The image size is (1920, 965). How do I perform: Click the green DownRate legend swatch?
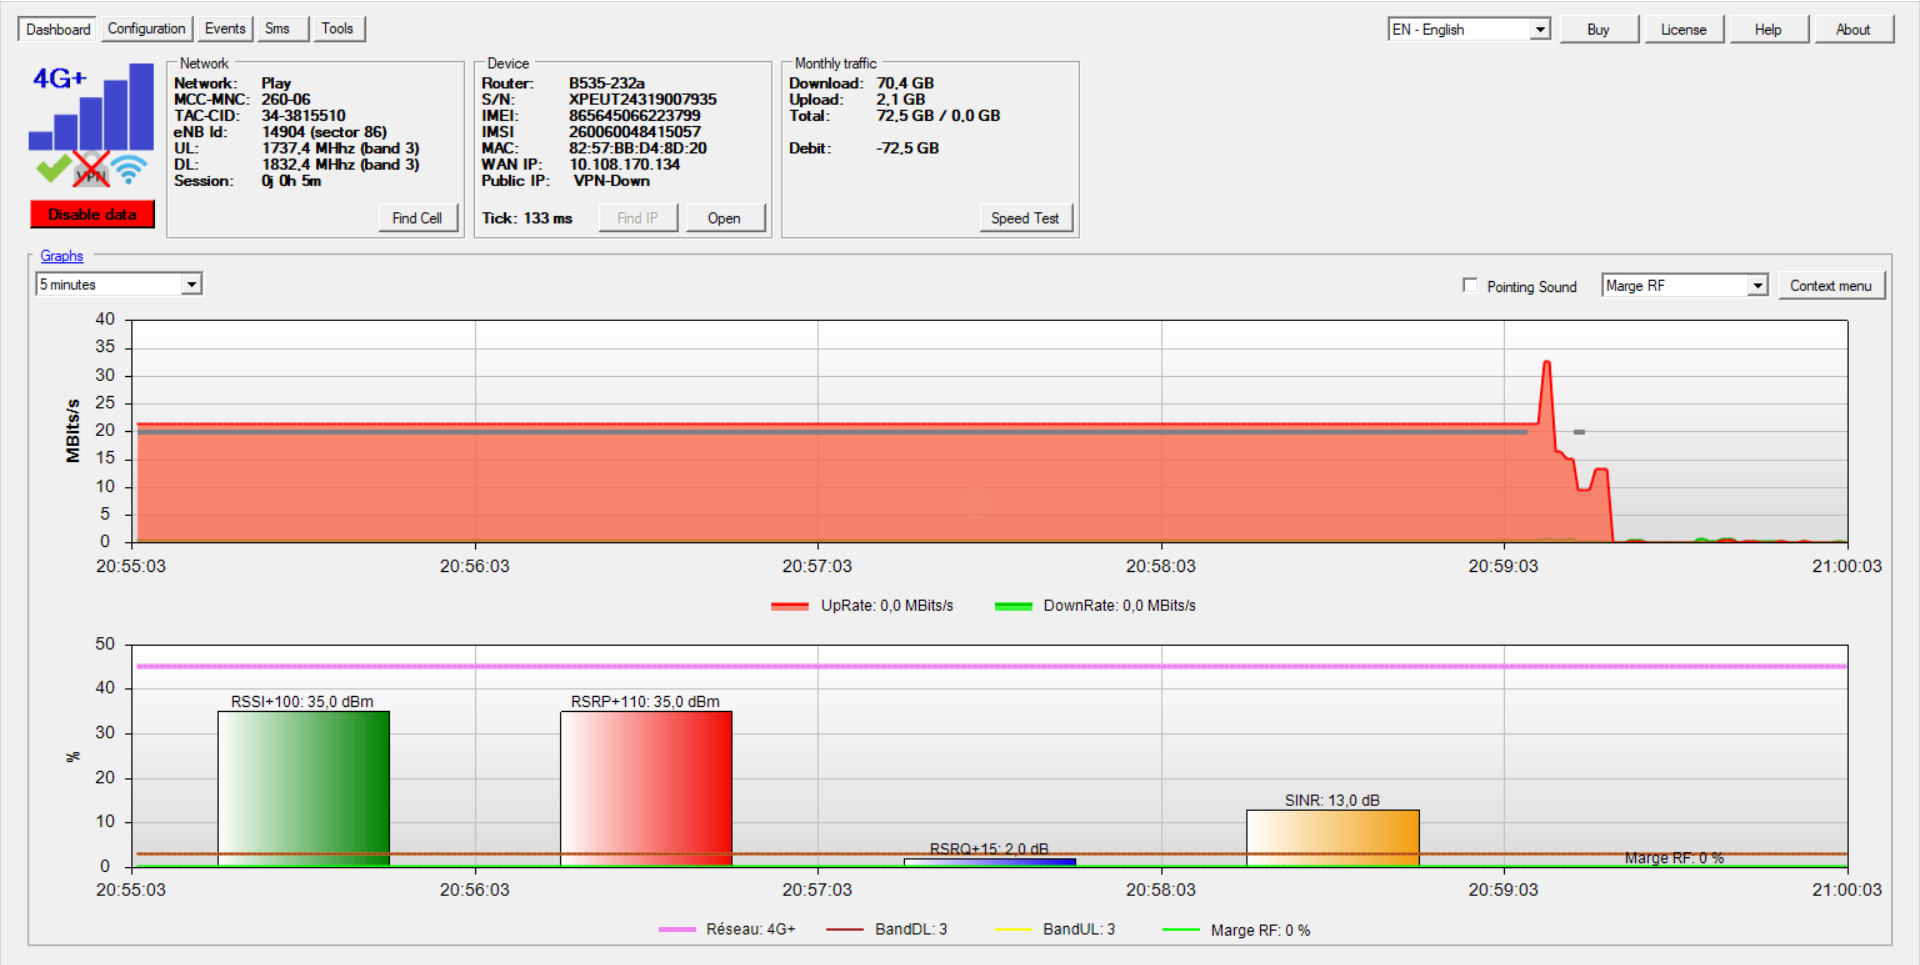[x=1013, y=606]
